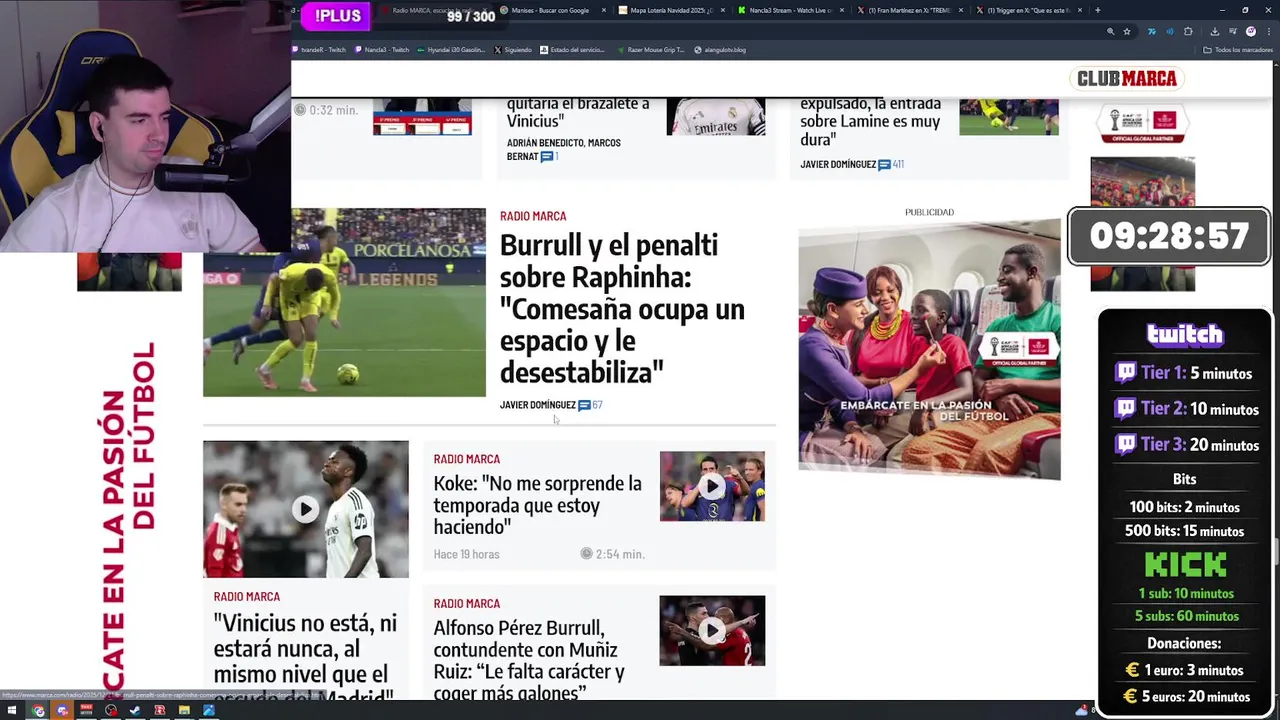Open the Siguiendo X bookmark
The height and width of the screenshot is (720, 1280).
tap(513, 50)
